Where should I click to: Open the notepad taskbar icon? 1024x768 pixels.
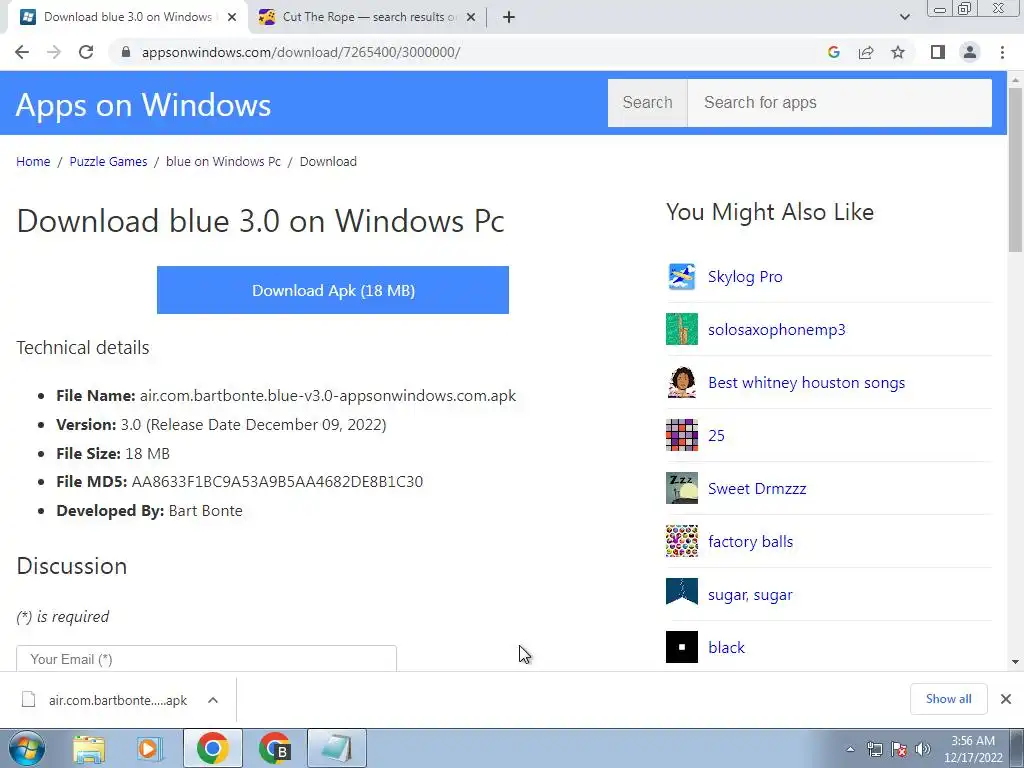[x=336, y=748]
